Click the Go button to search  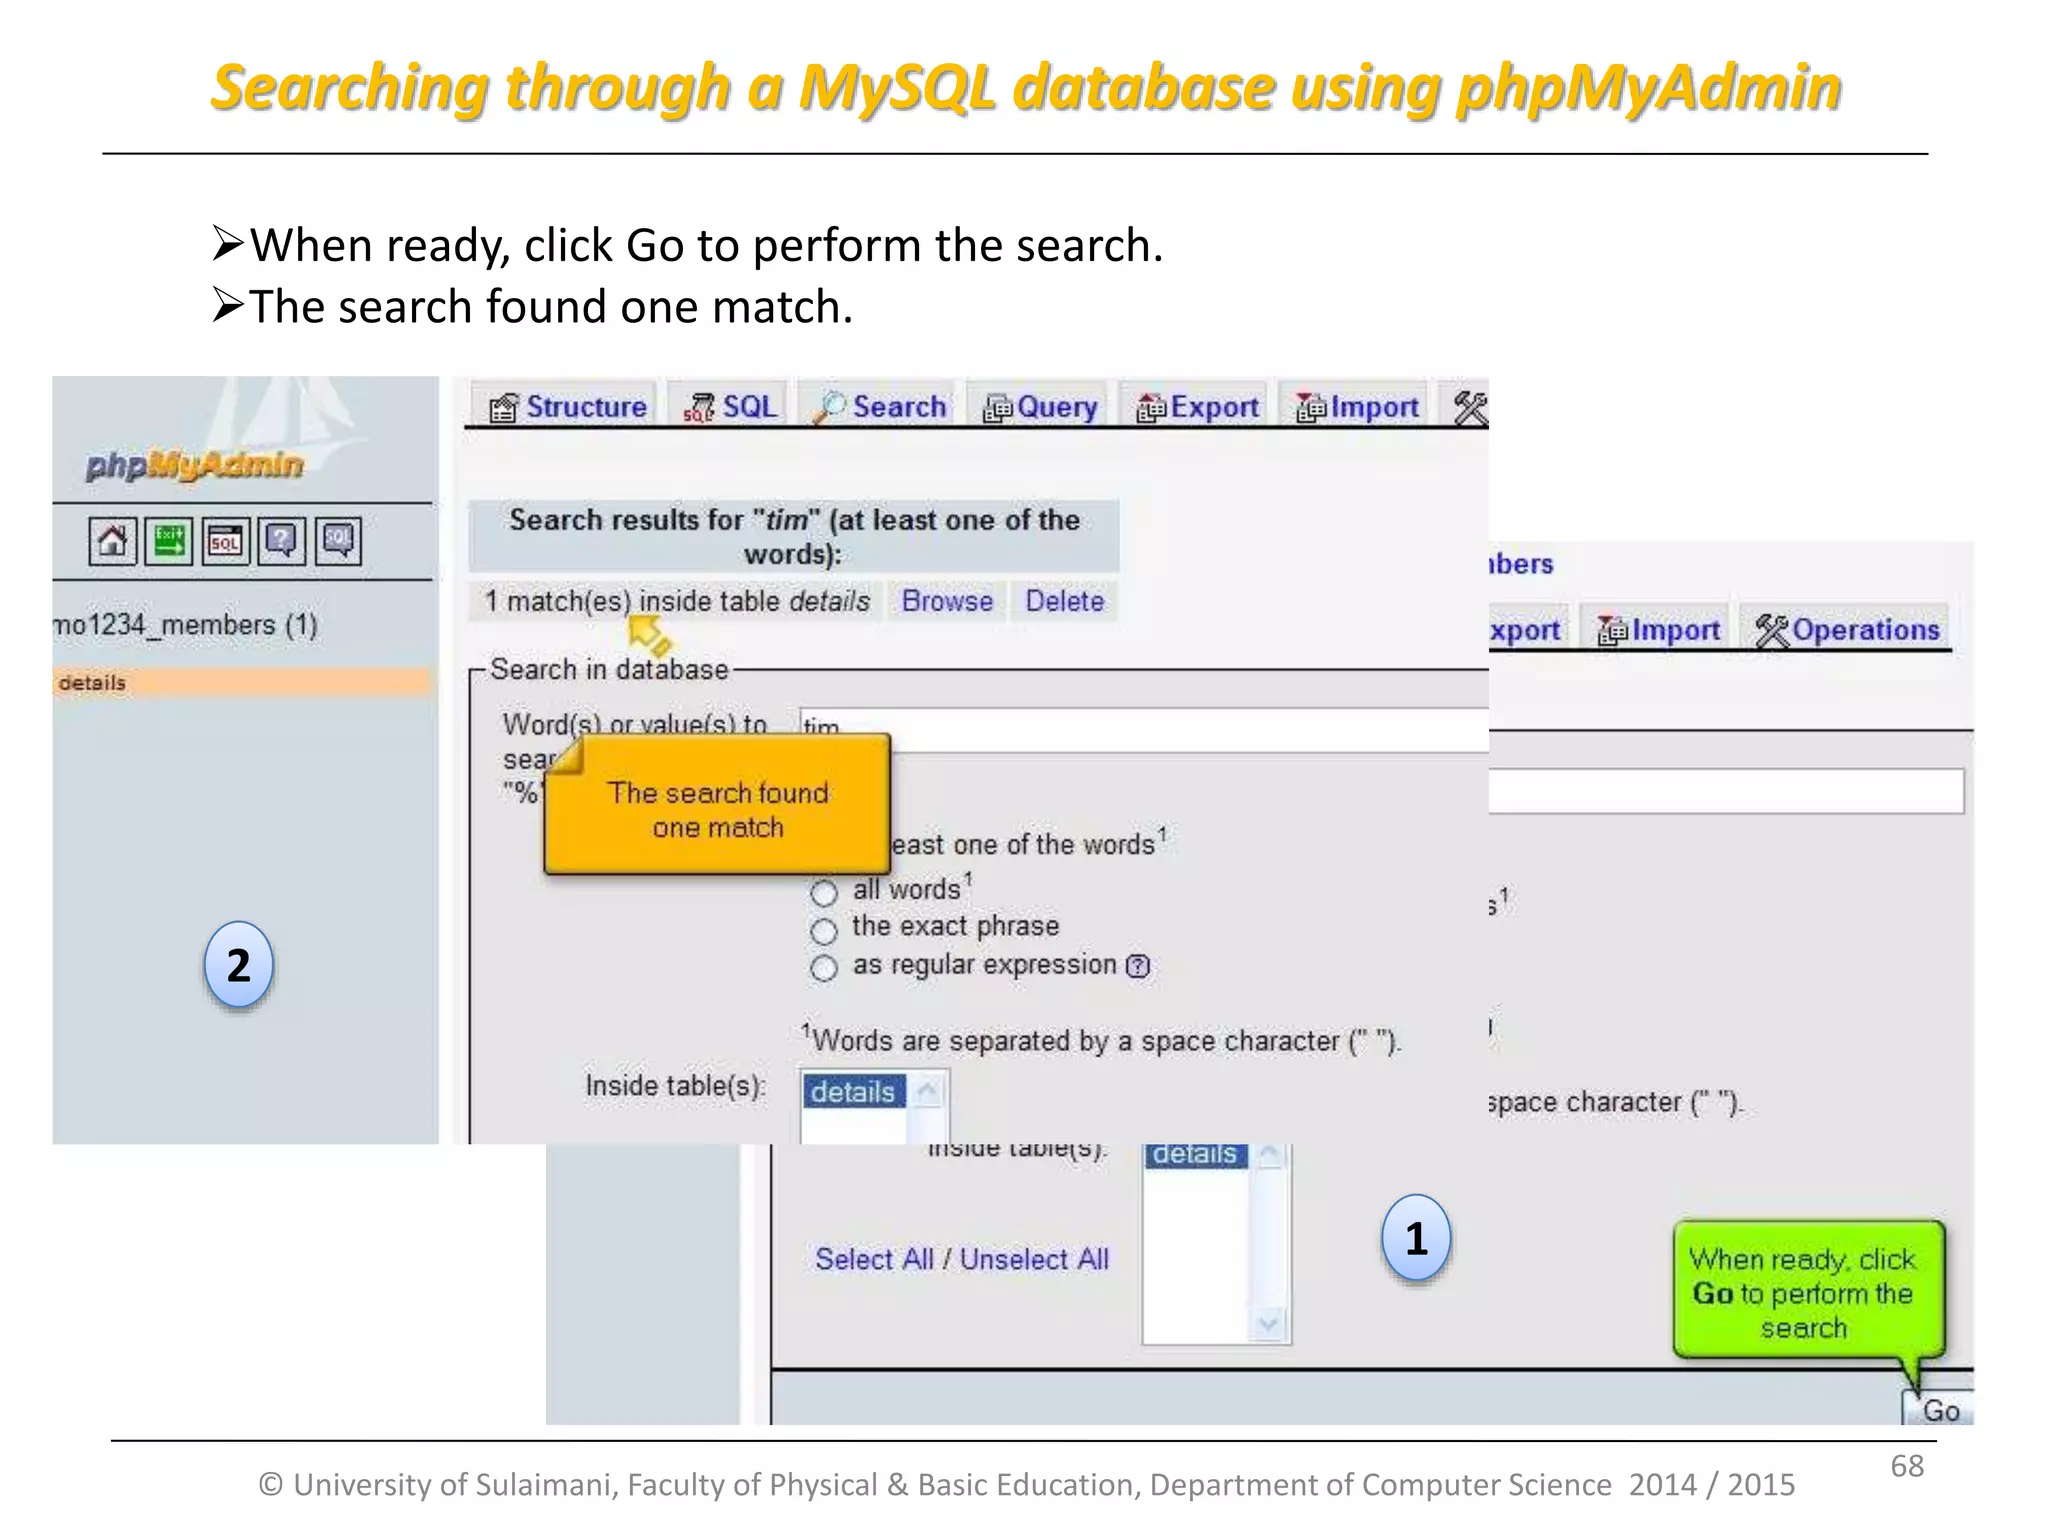tap(1940, 1410)
